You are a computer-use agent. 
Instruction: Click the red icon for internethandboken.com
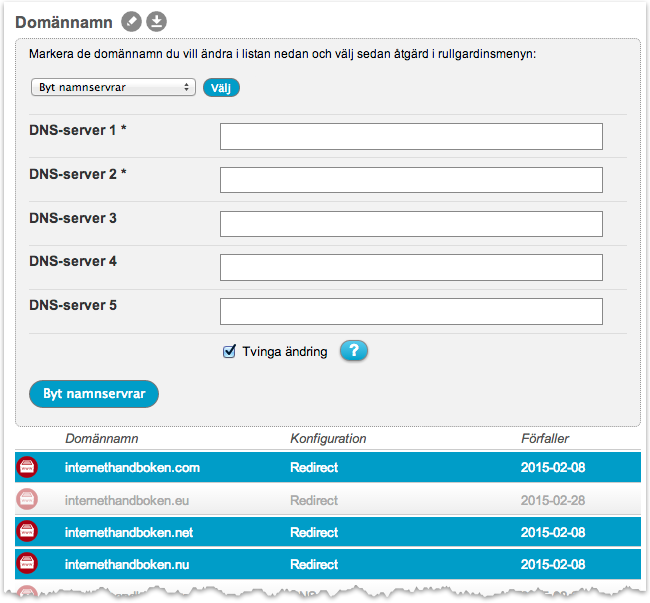(27, 467)
